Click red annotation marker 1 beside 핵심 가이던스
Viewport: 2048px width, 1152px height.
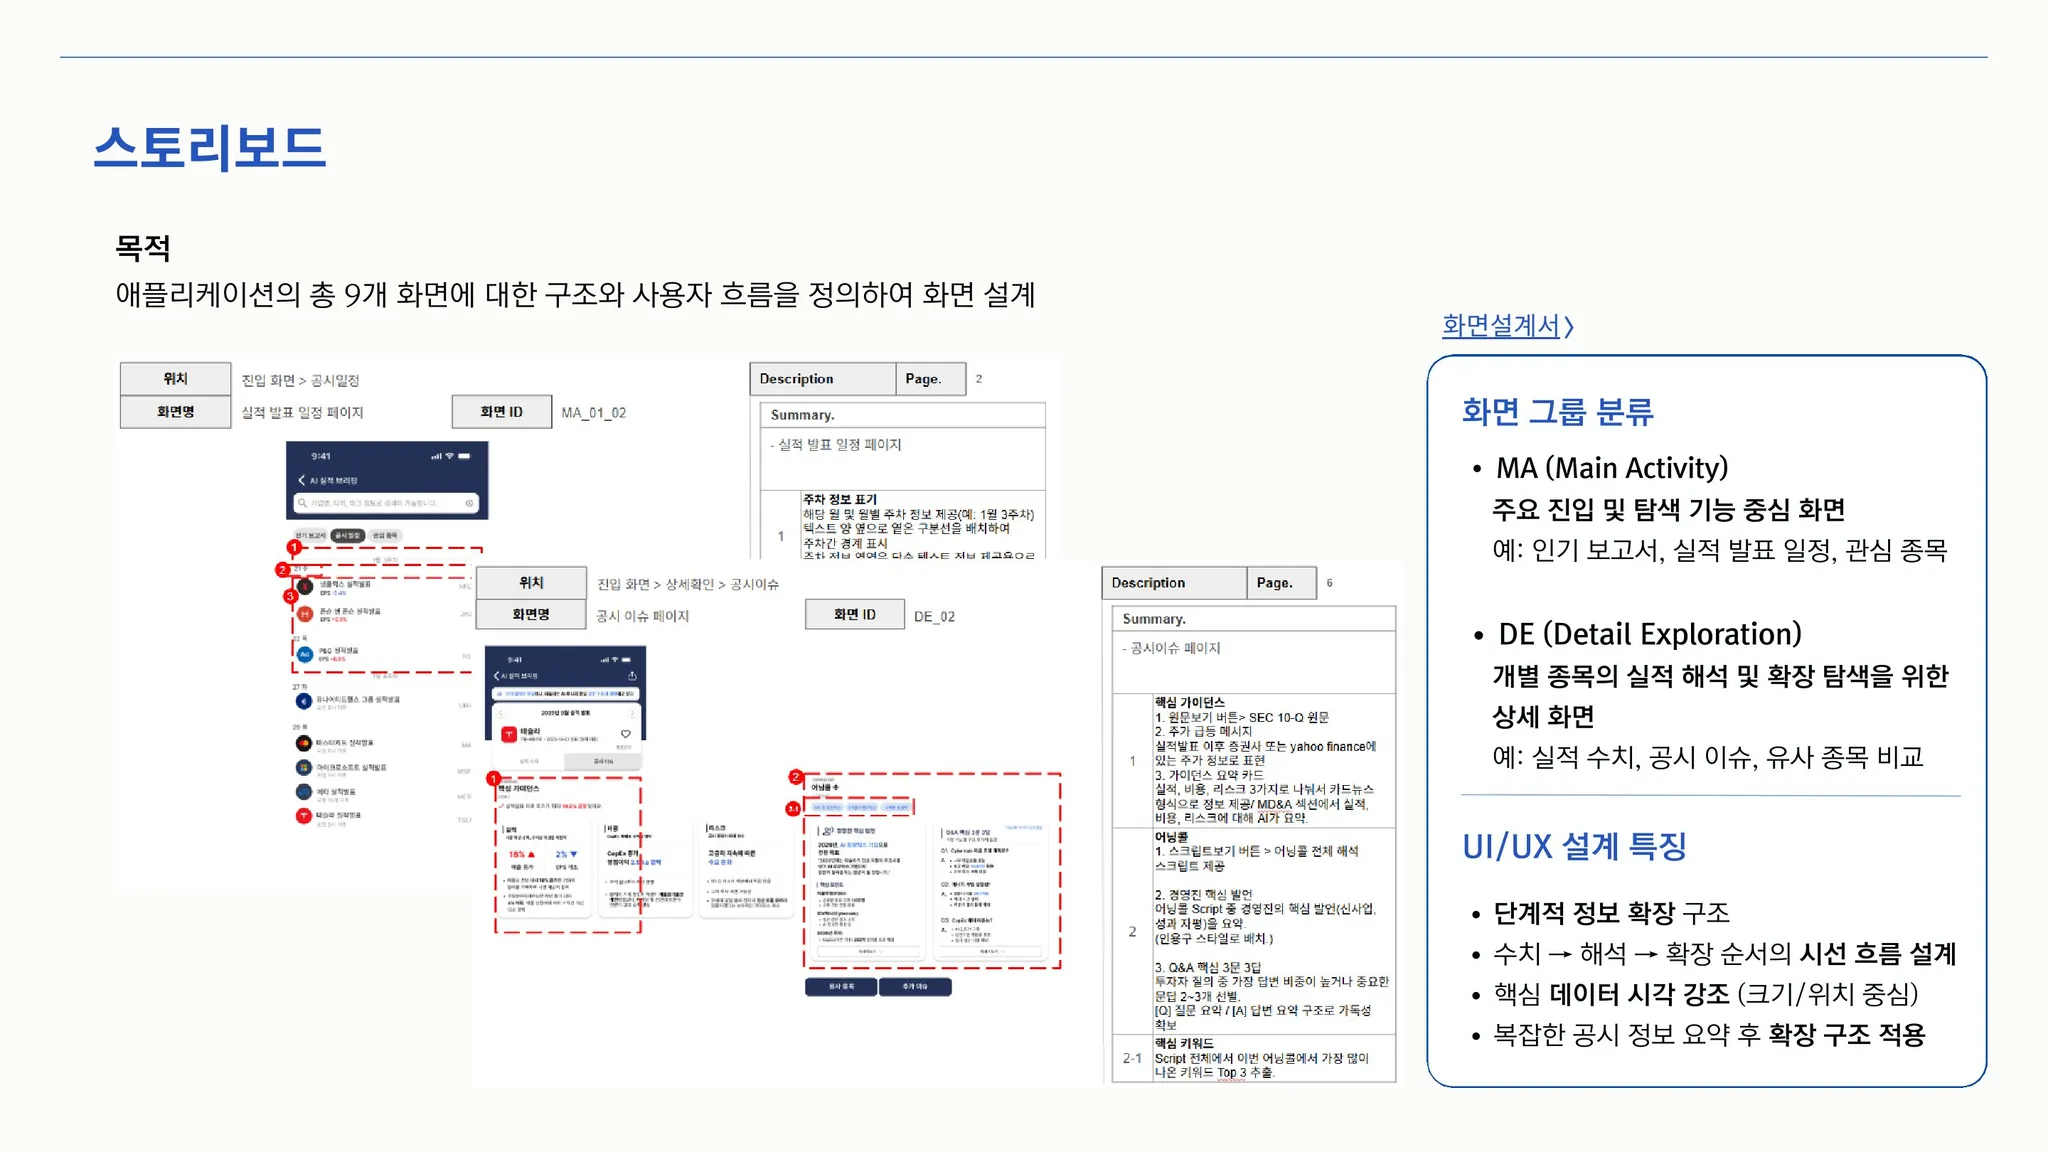[493, 778]
